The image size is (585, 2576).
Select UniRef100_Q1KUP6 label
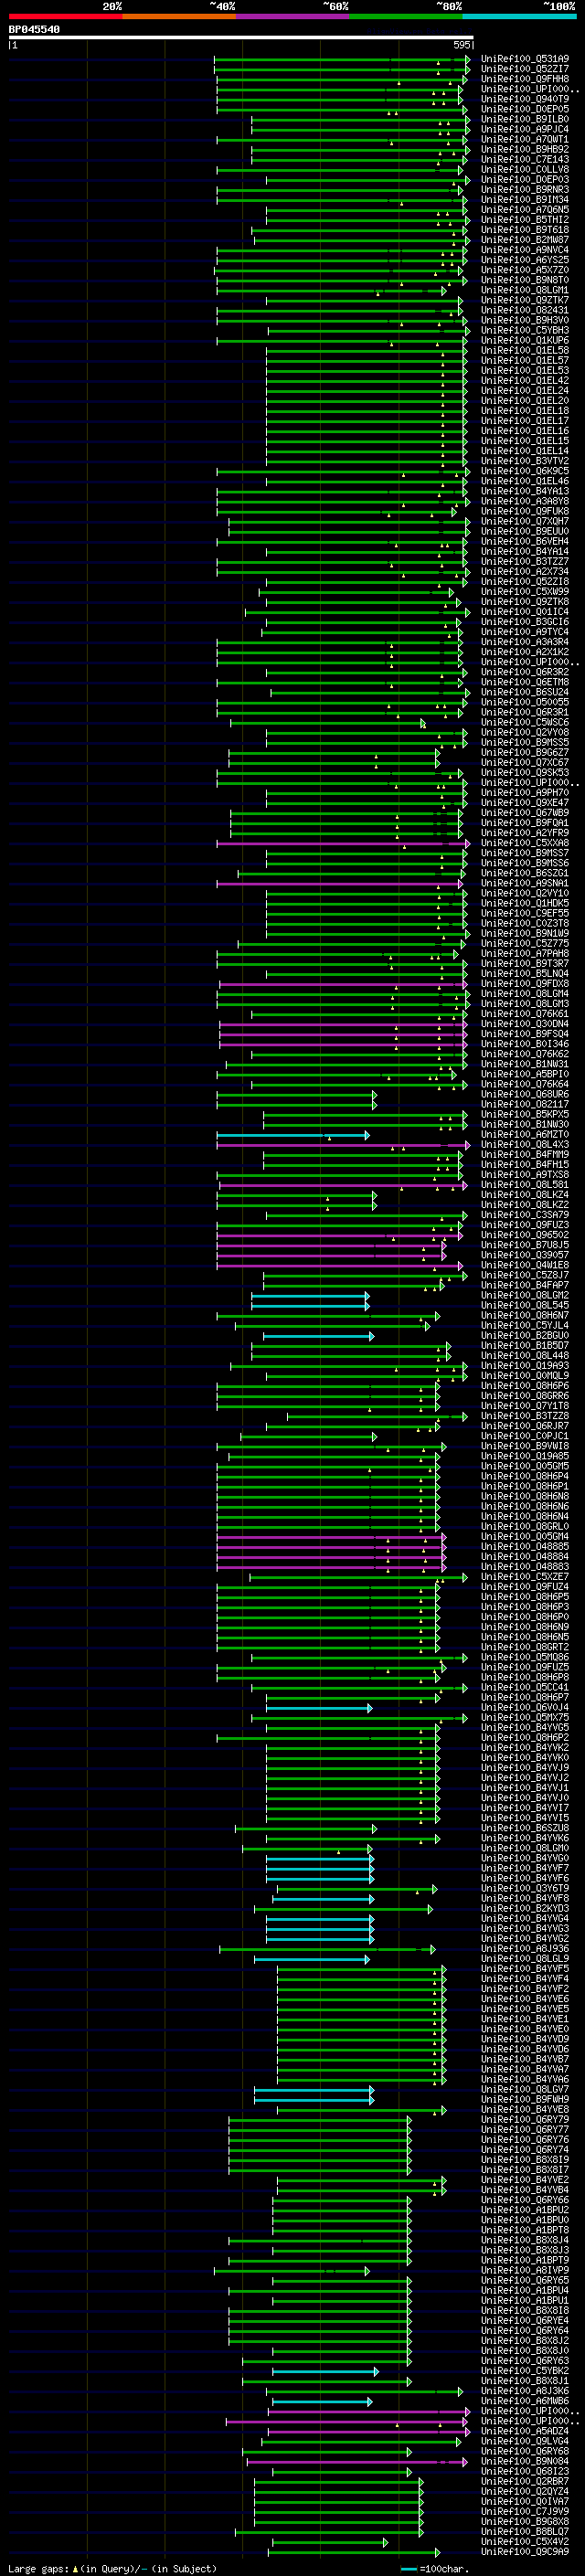(x=525, y=340)
